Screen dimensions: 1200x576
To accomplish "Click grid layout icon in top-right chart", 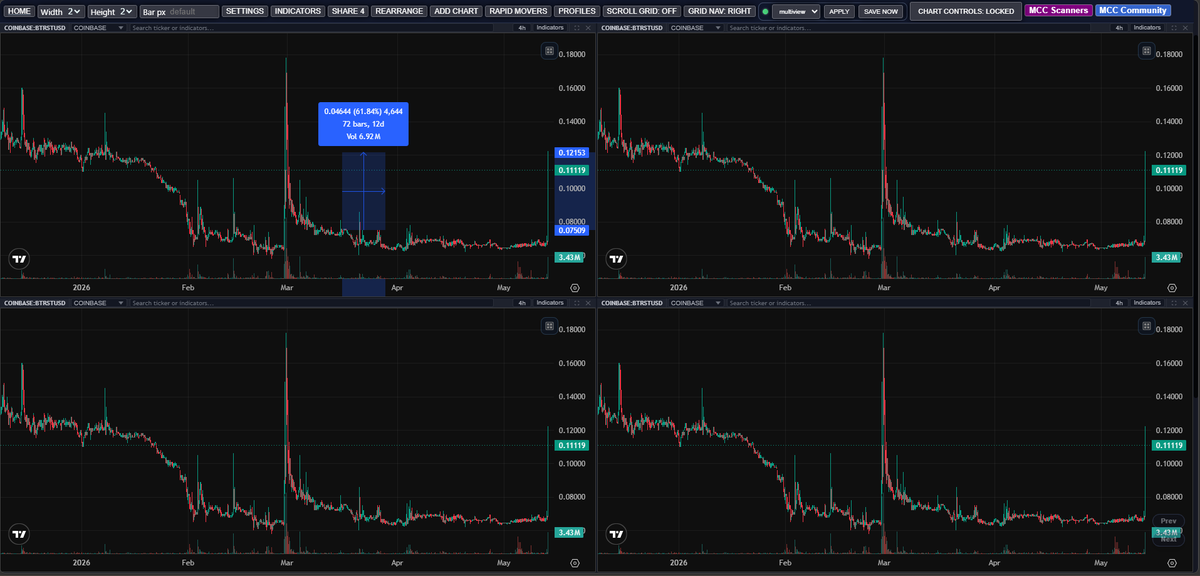I will click(x=1145, y=51).
